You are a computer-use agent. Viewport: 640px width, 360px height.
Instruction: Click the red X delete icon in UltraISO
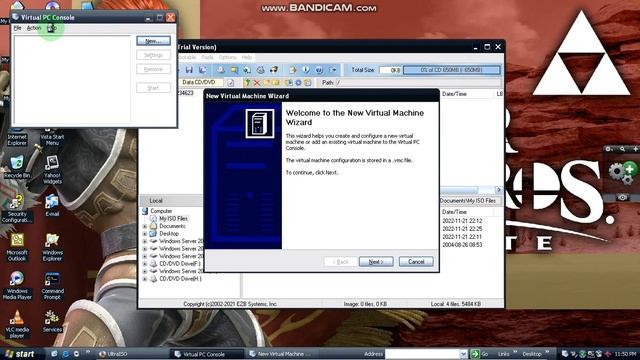tap(257, 83)
